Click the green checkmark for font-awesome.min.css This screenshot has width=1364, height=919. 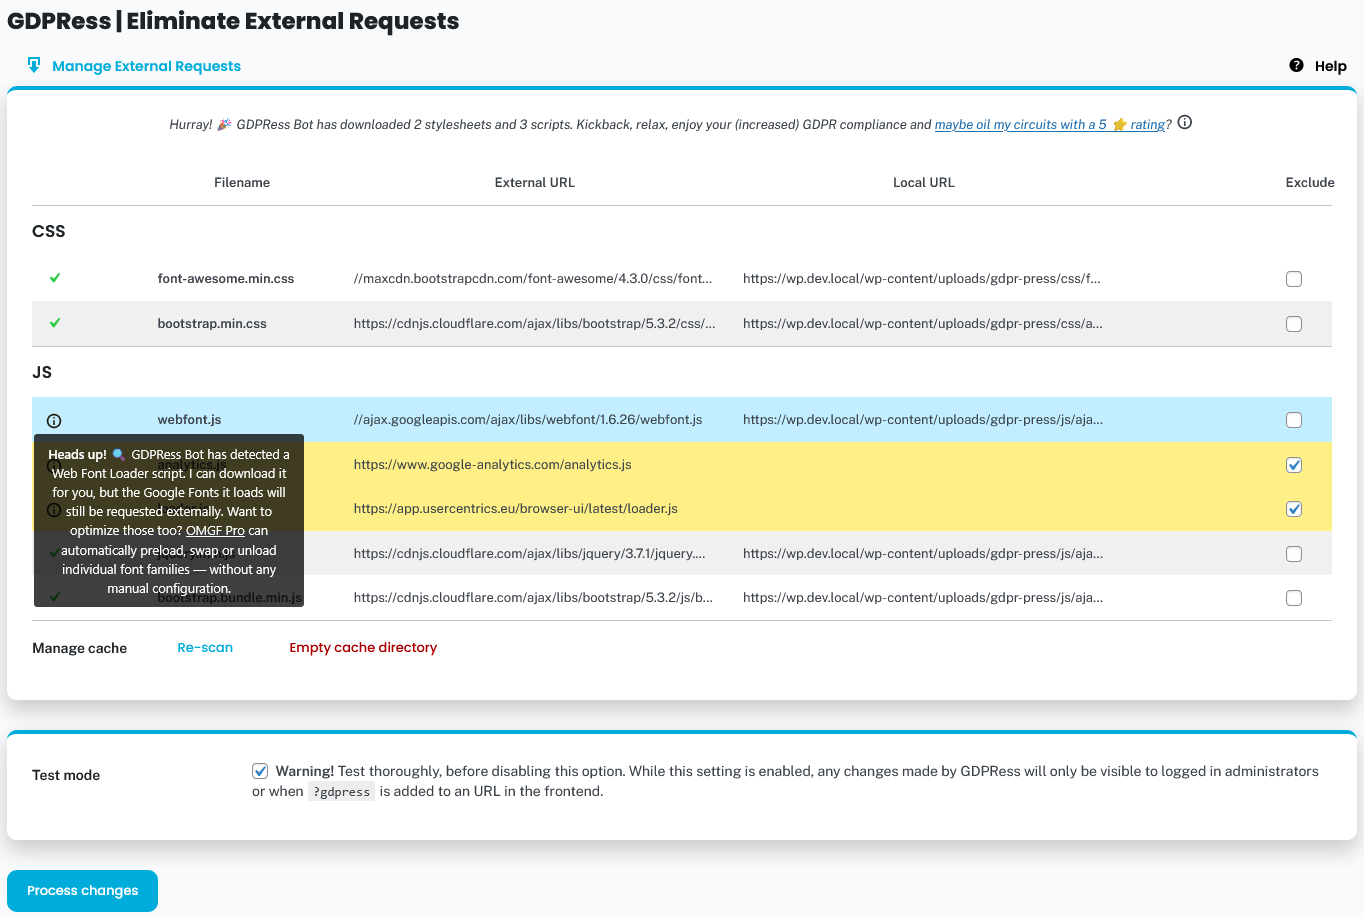(55, 278)
